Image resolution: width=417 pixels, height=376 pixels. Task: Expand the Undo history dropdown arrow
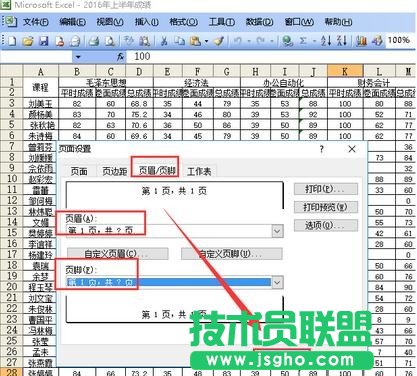pyautogui.click(x=248, y=41)
